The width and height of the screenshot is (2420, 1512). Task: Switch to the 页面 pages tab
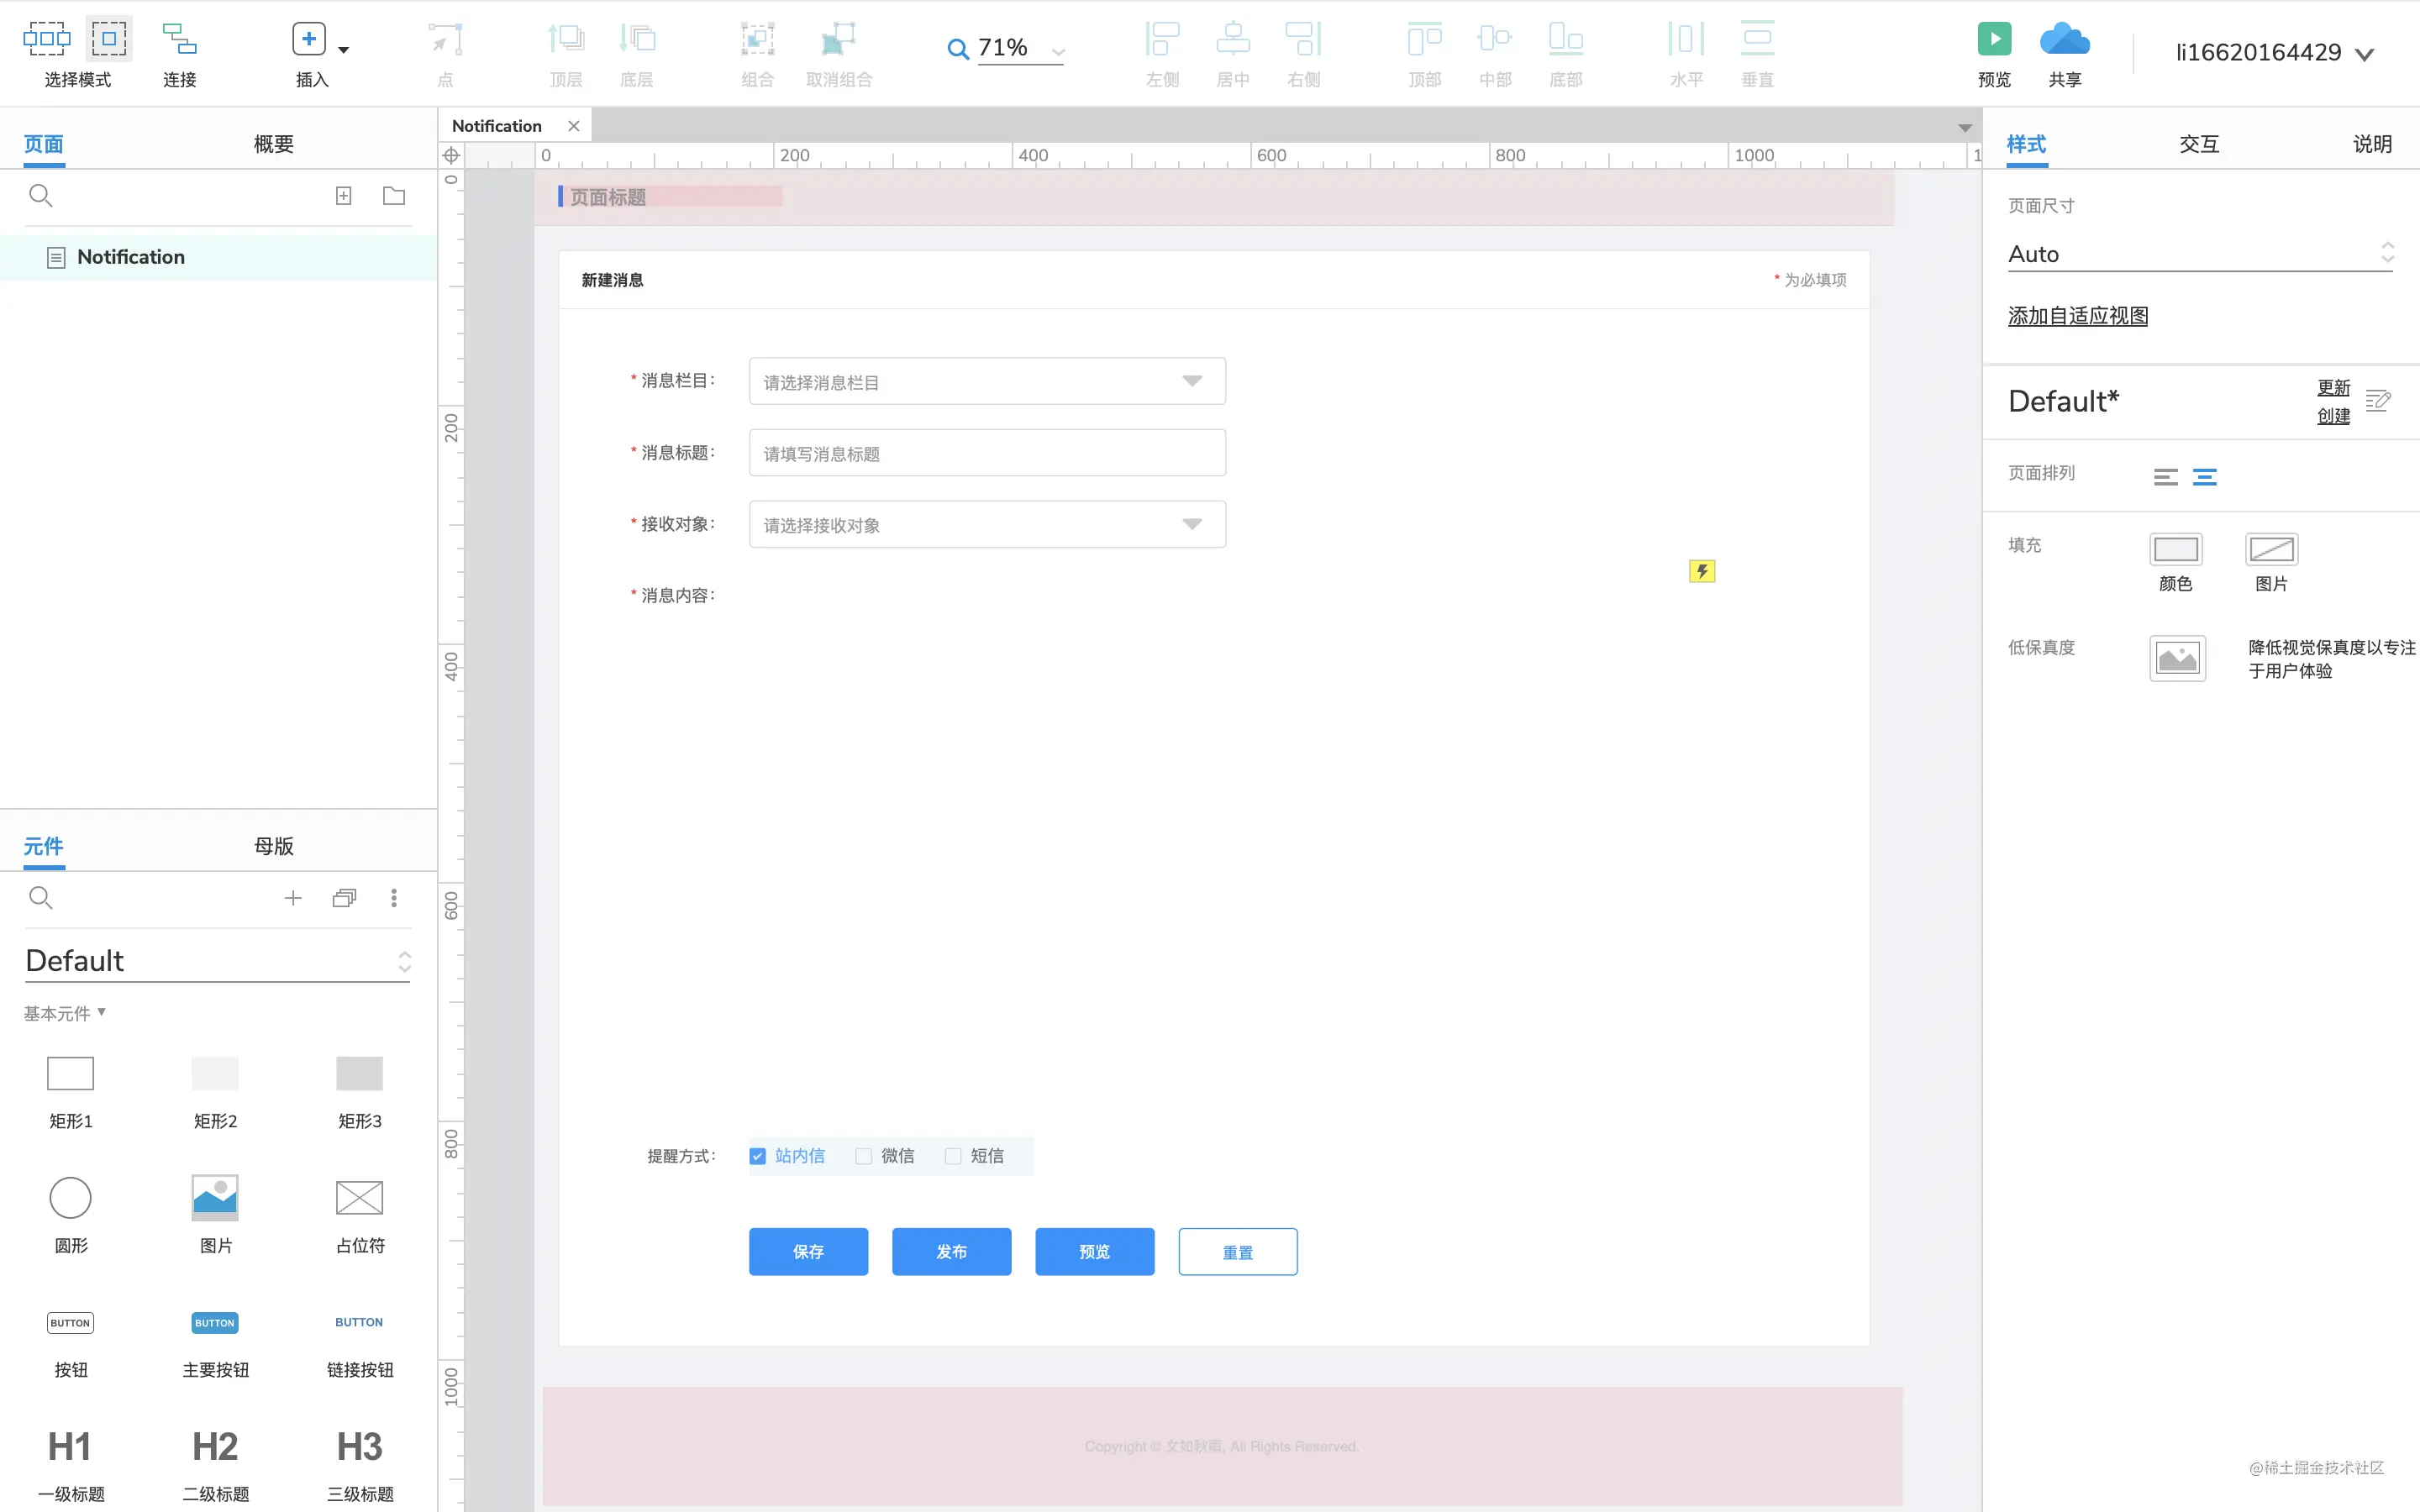point(44,144)
